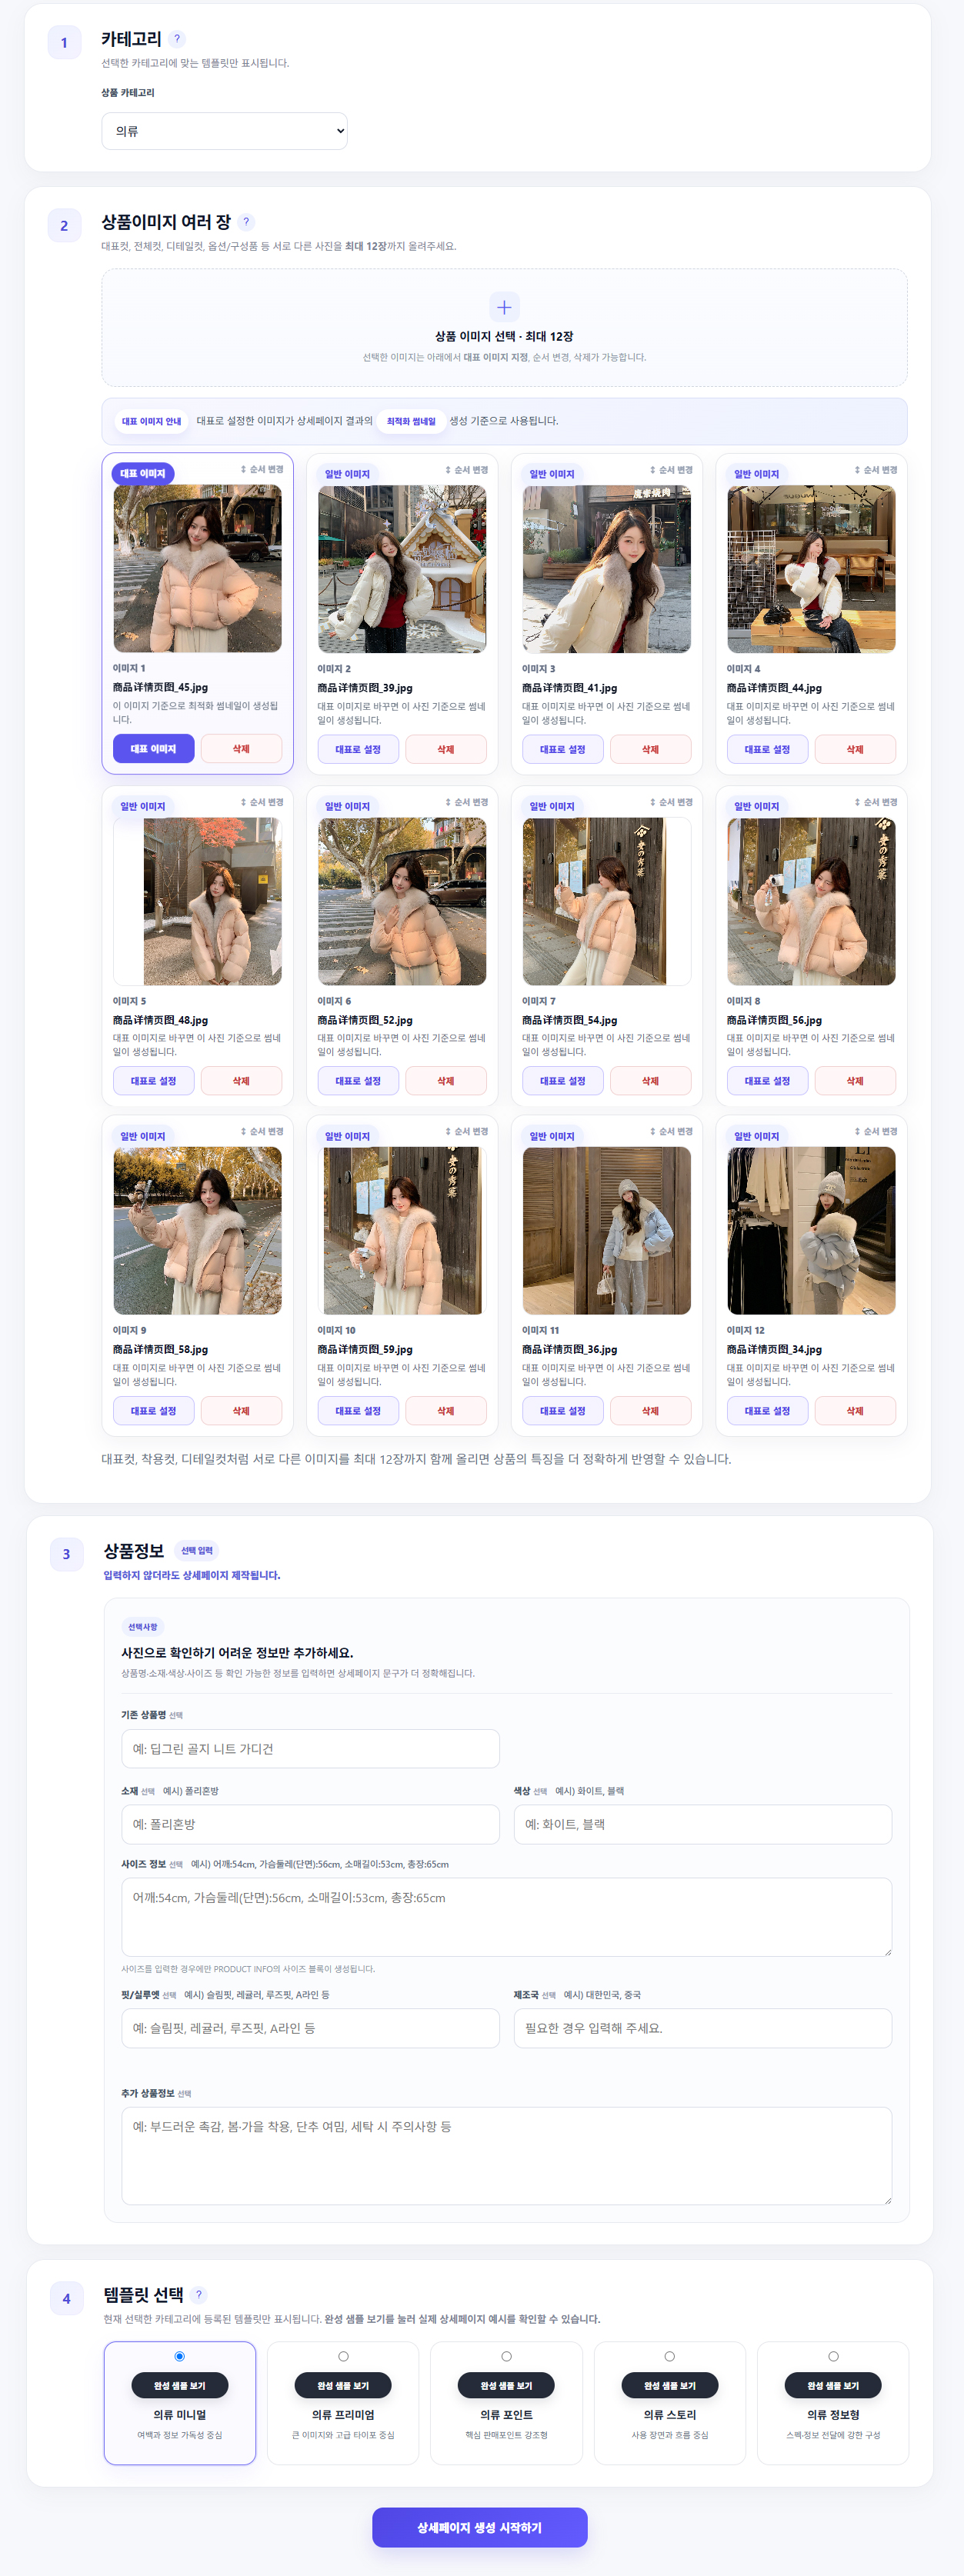Click 순서 변경 on the 이미지 5 card
The image size is (964, 2576).
click(x=262, y=802)
